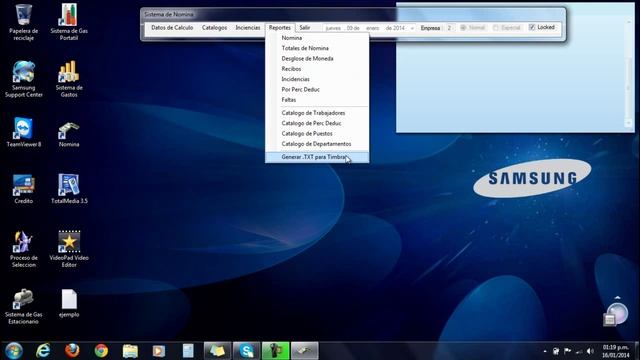640x360 pixels.
Task: Choose Generar .TXT para Timbrar
Action: pyautogui.click(x=317, y=157)
